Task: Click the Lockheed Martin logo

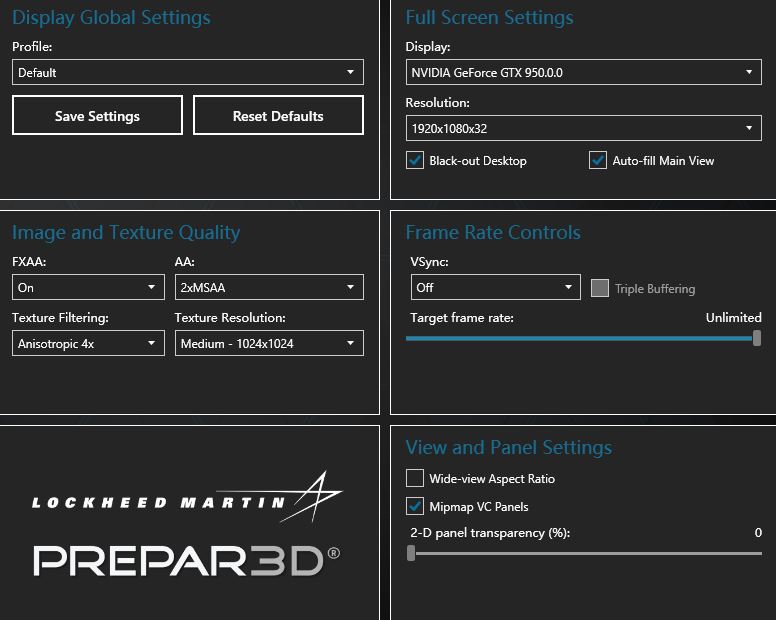Action: point(187,497)
